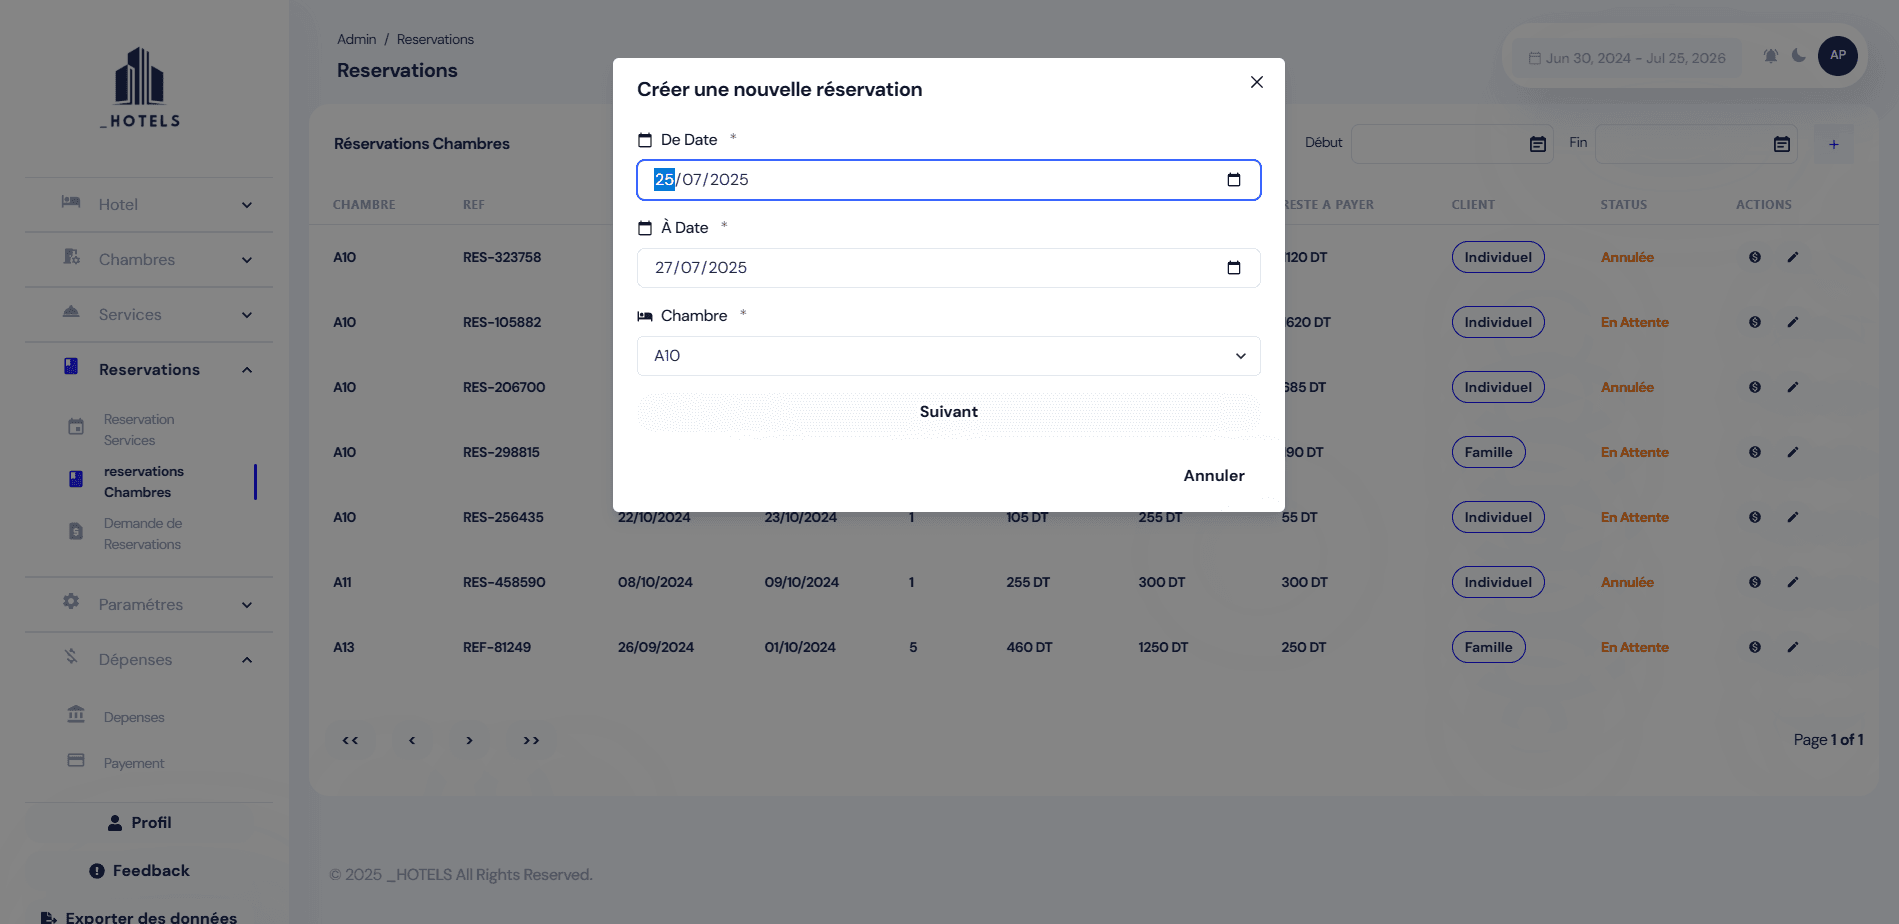
Task: Open the Services menu in the sidebar
Action: coord(130,314)
